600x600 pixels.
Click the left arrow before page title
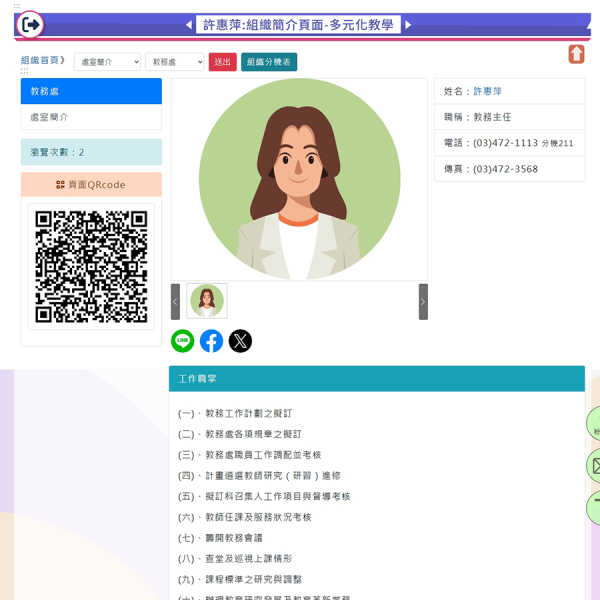pos(189,25)
